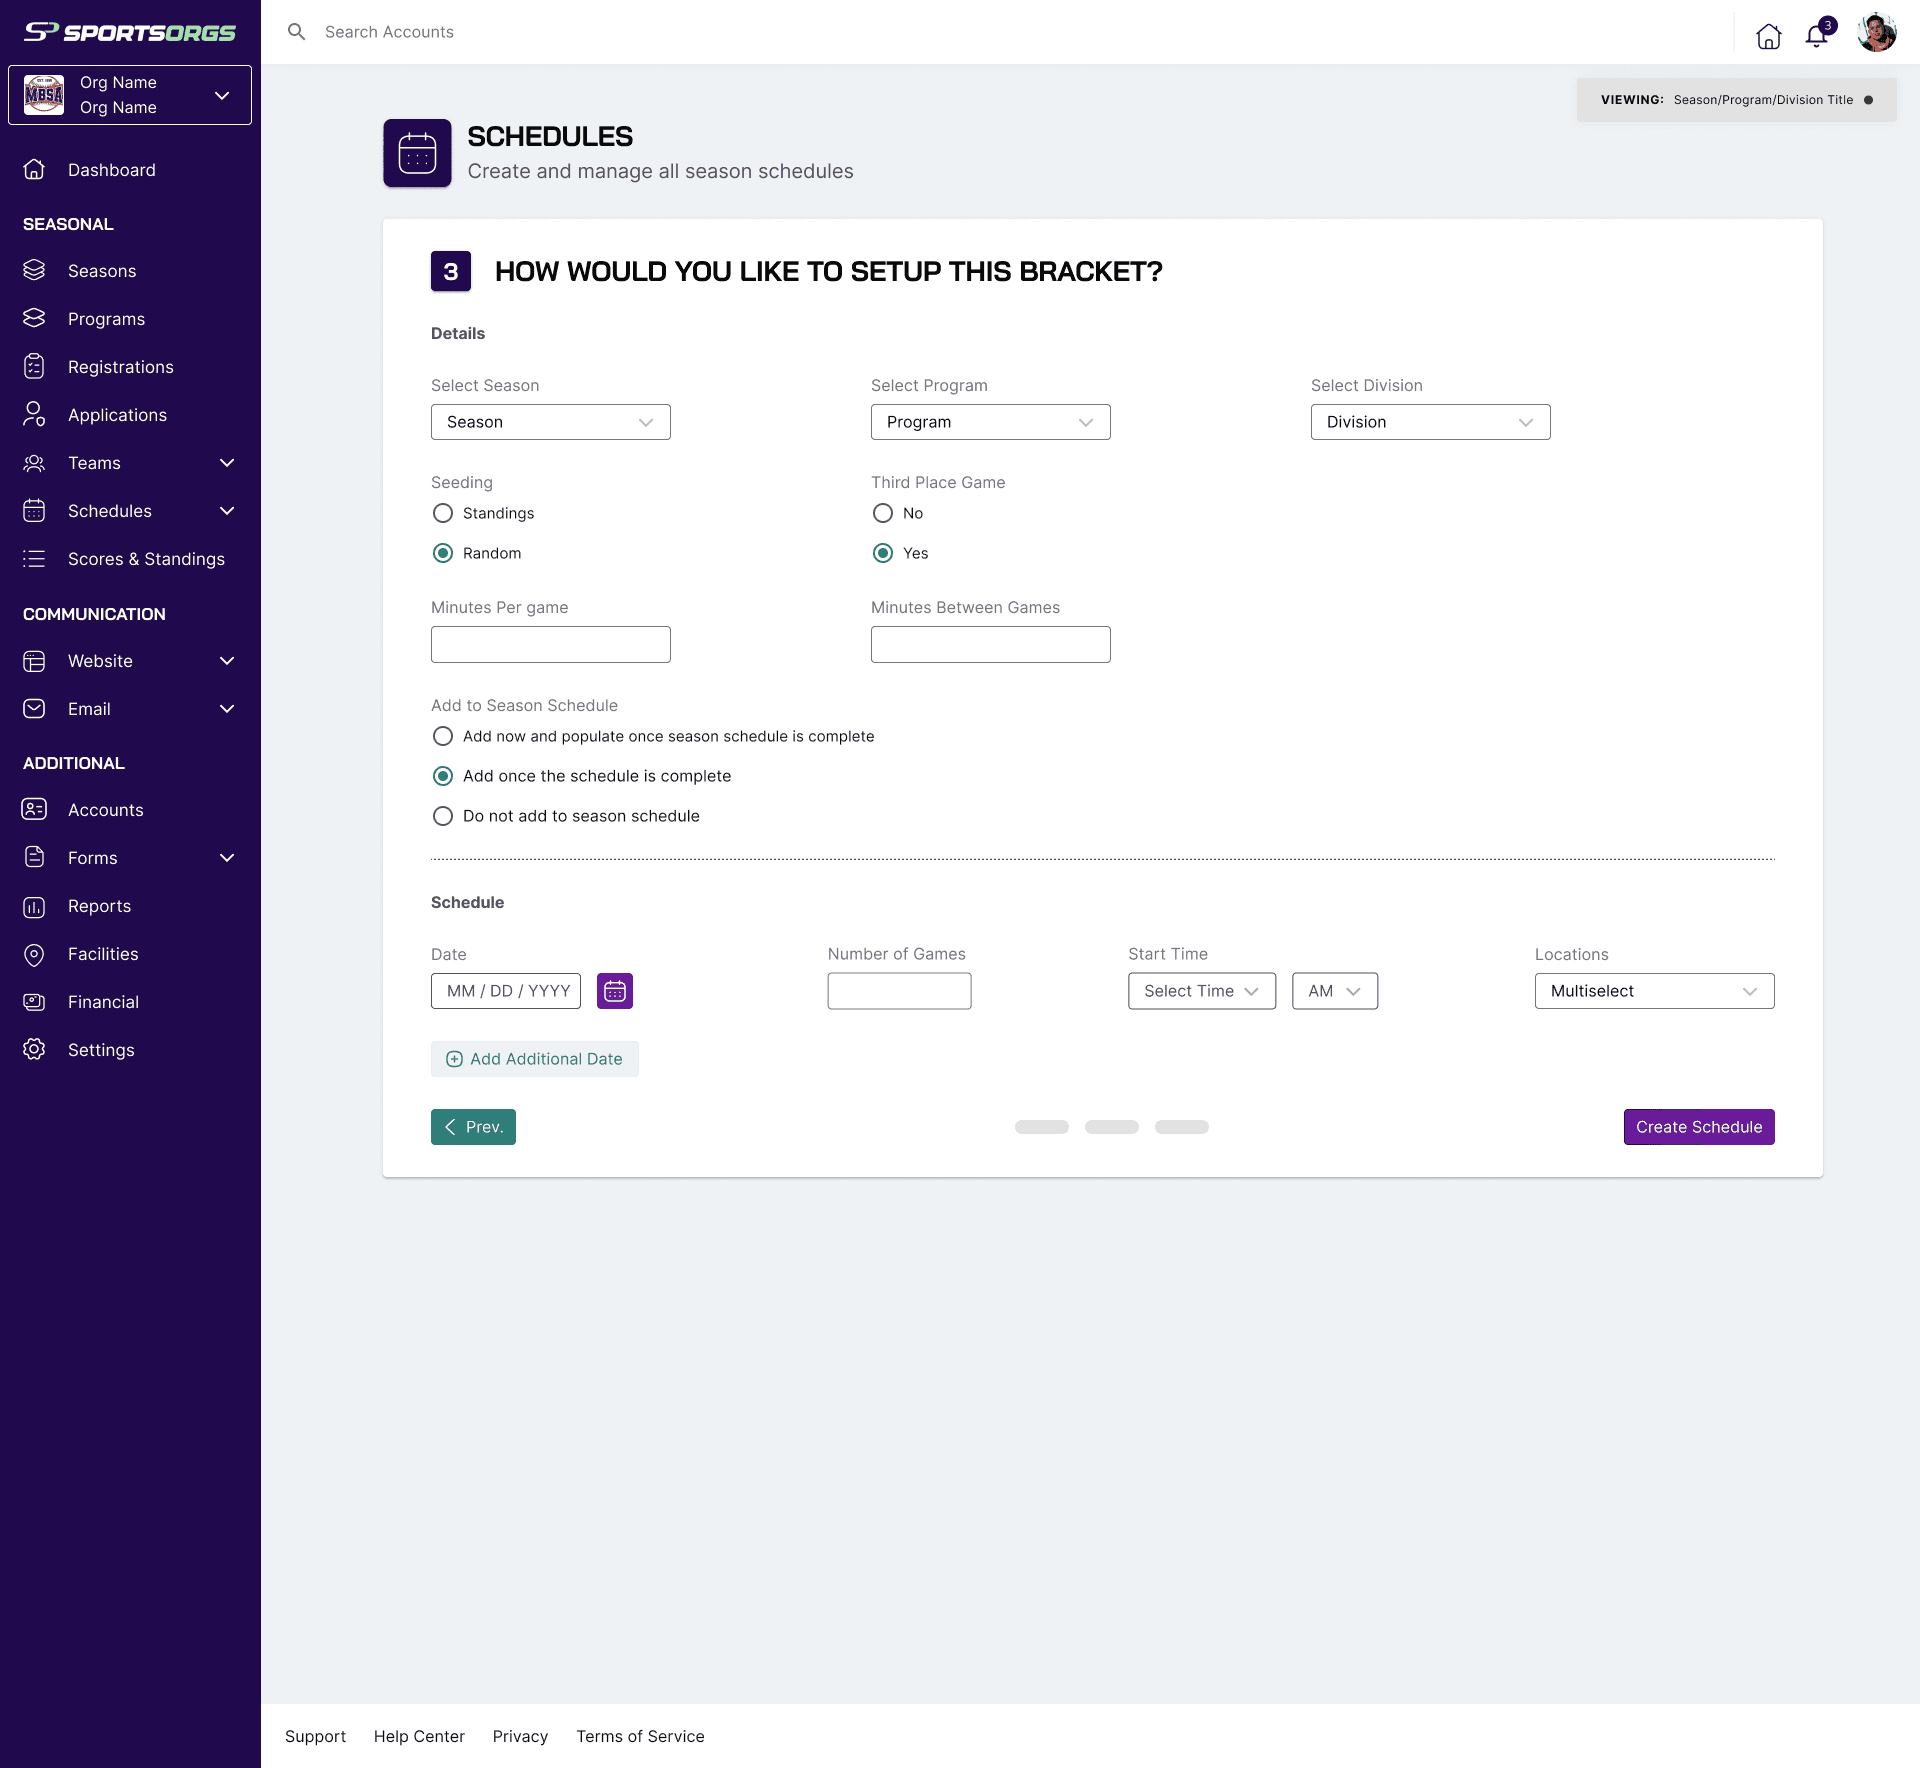Click Add Additional Date button

[x=534, y=1059]
